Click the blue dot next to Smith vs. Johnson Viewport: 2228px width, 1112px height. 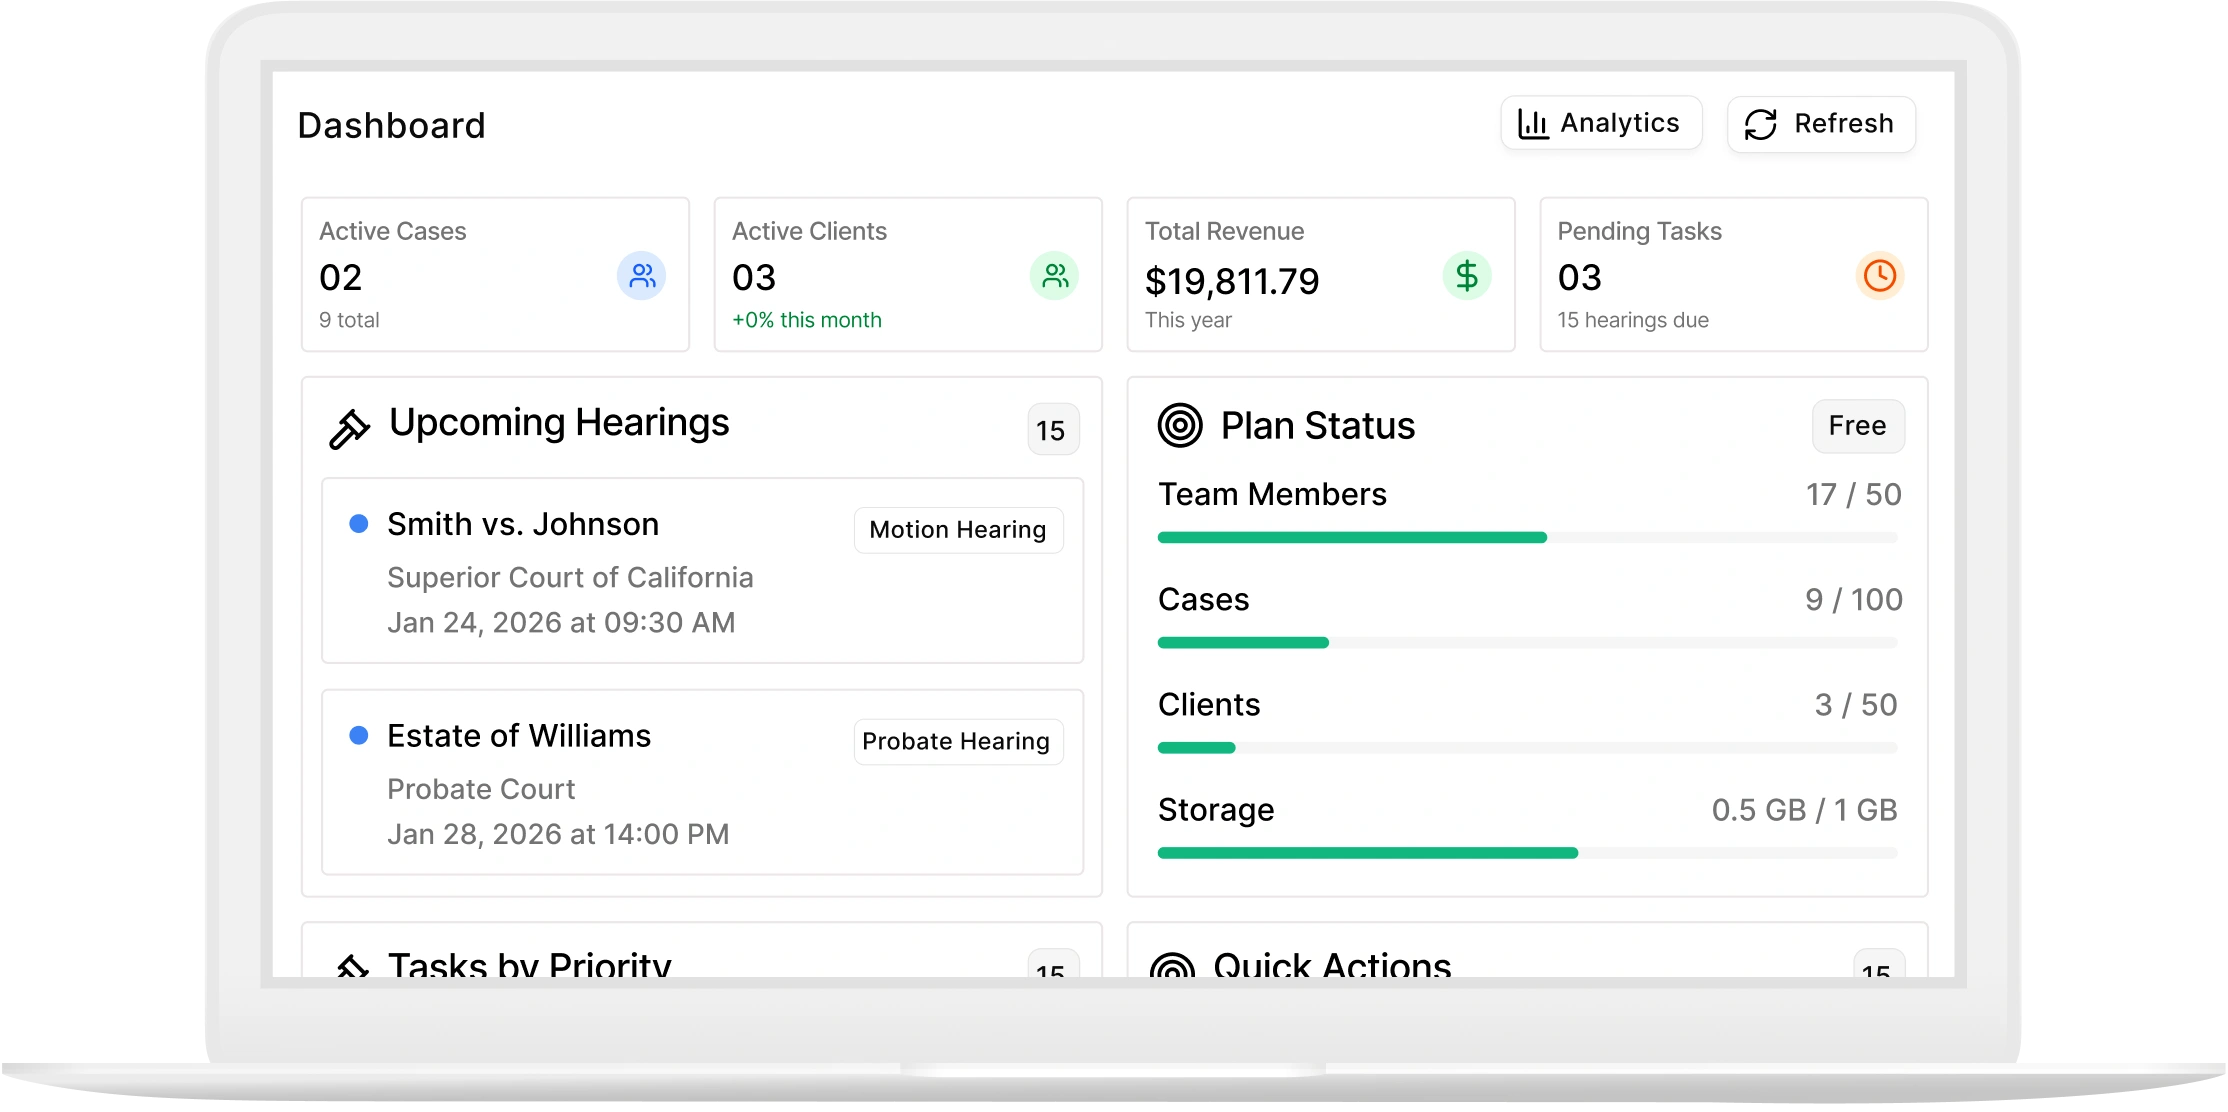[x=358, y=524]
